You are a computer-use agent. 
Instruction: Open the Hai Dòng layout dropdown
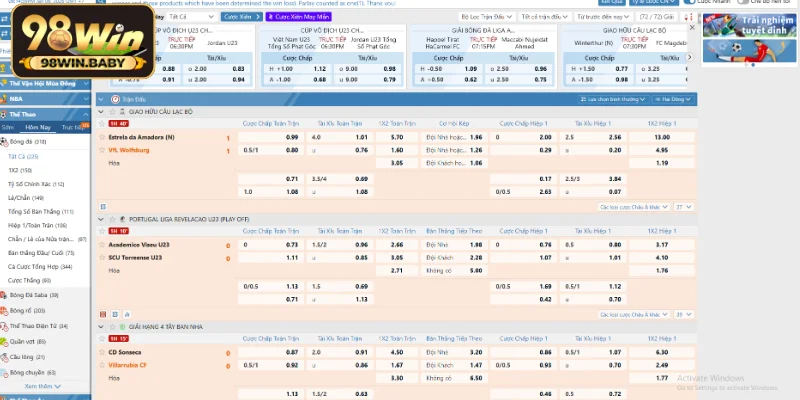click(x=672, y=99)
